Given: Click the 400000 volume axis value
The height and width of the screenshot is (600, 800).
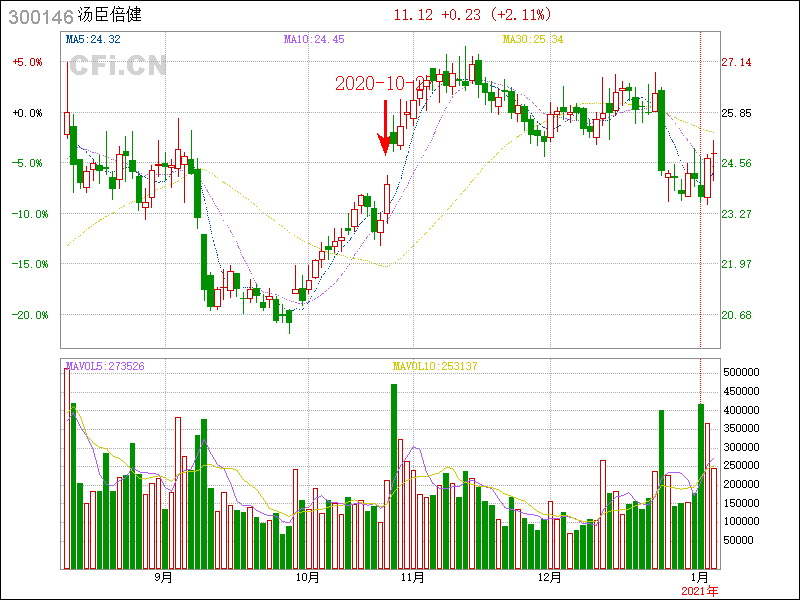Looking at the screenshot, I should point(741,410).
